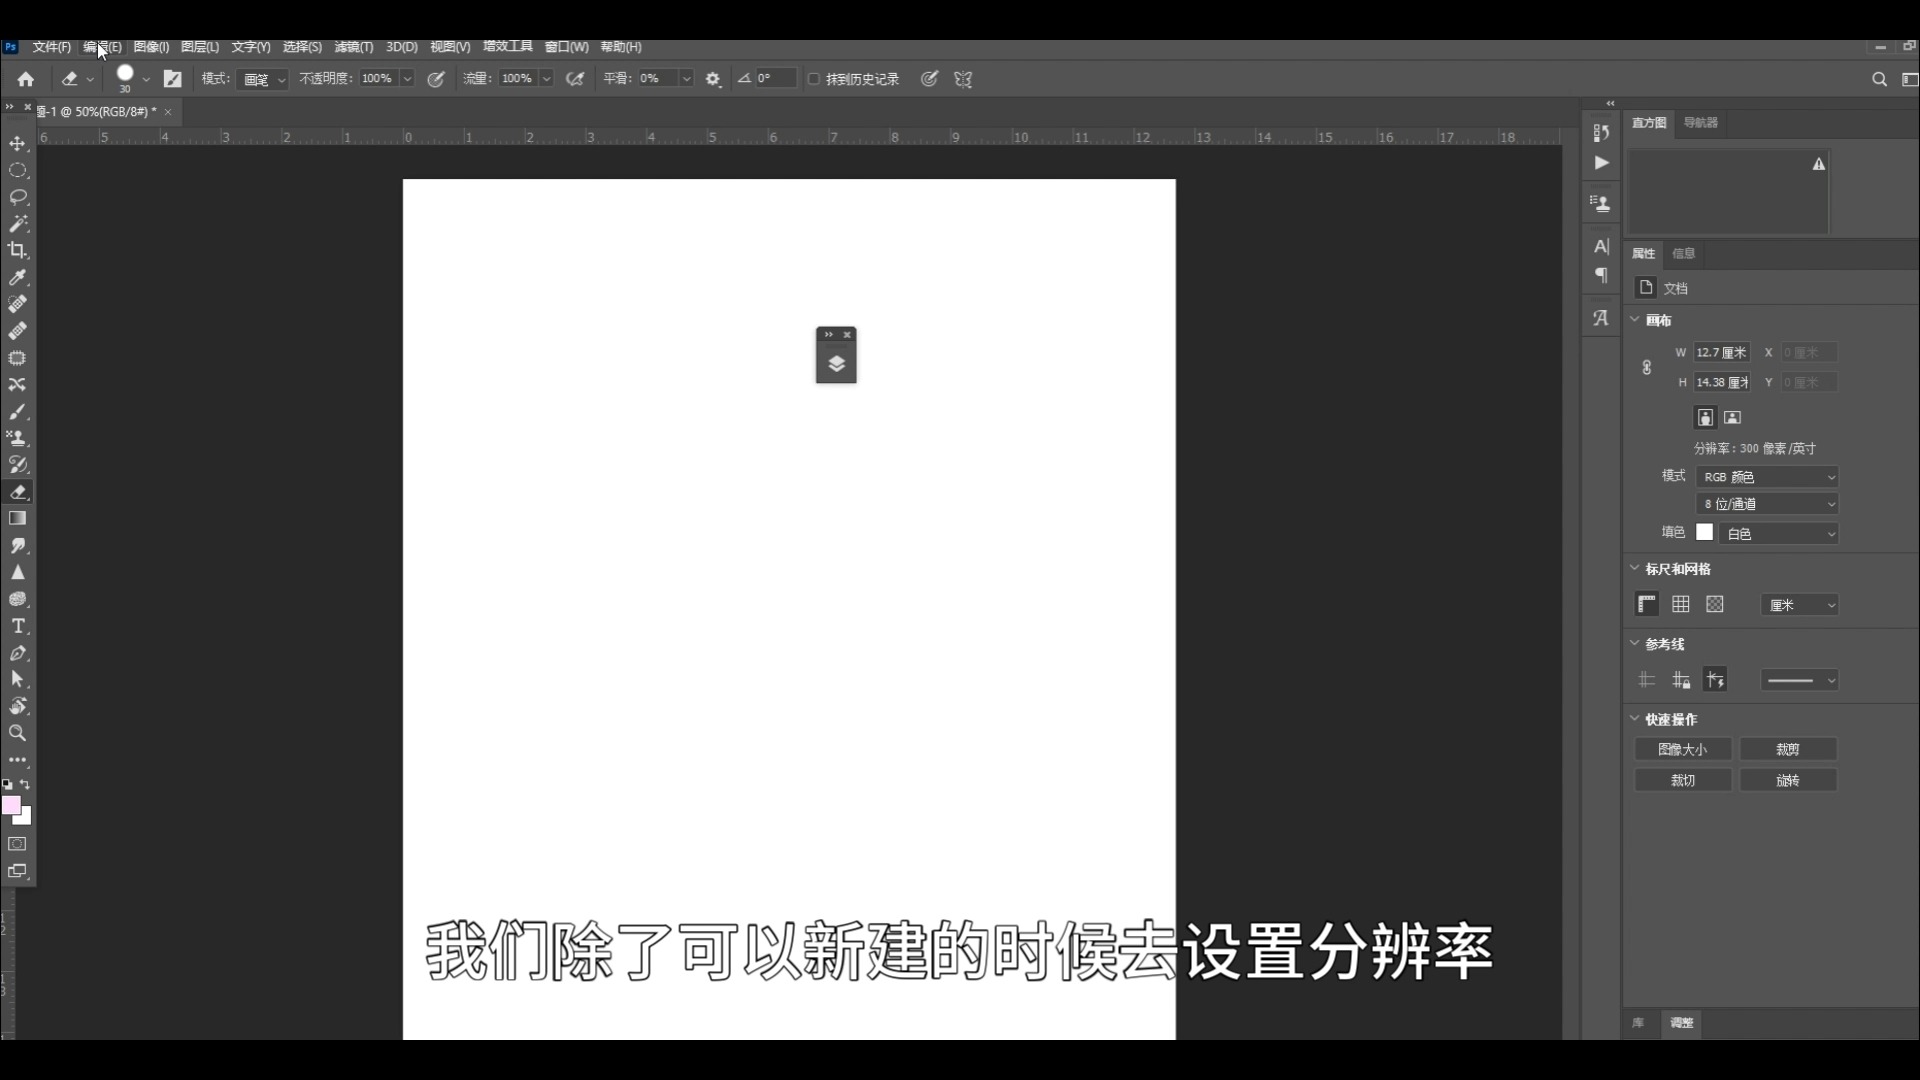The width and height of the screenshot is (1920, 1080).
Task: Open the Filter menu
Action: [x=353, y=47]
